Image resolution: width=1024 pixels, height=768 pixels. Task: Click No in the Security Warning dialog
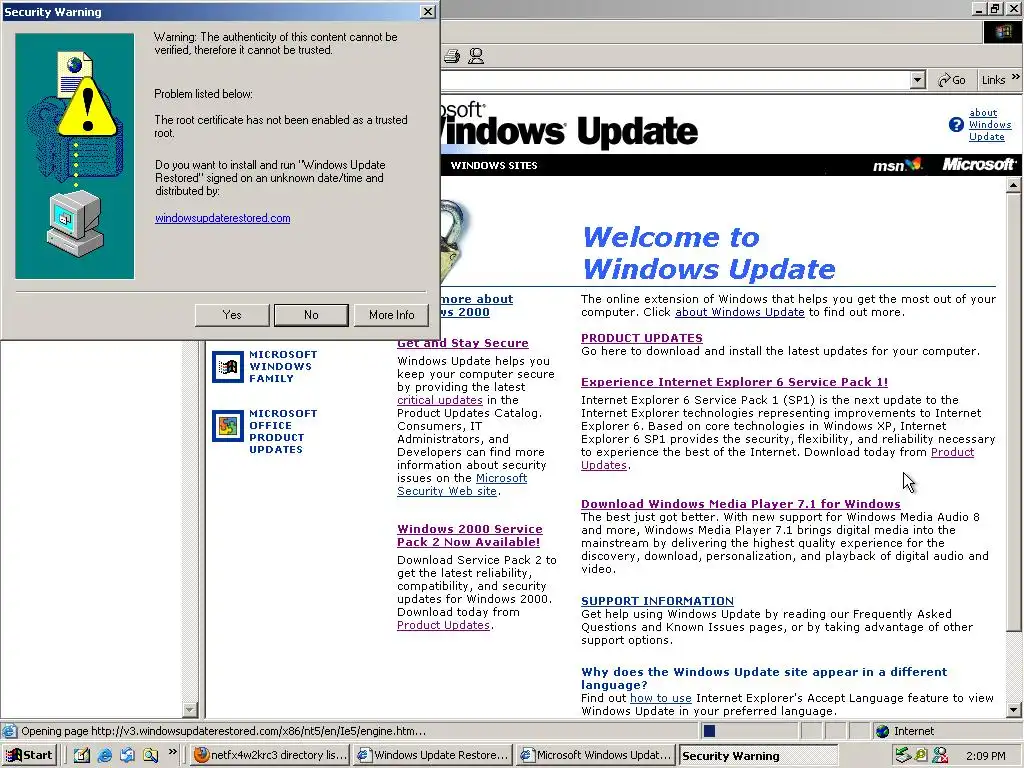click(x=311, y=315)
